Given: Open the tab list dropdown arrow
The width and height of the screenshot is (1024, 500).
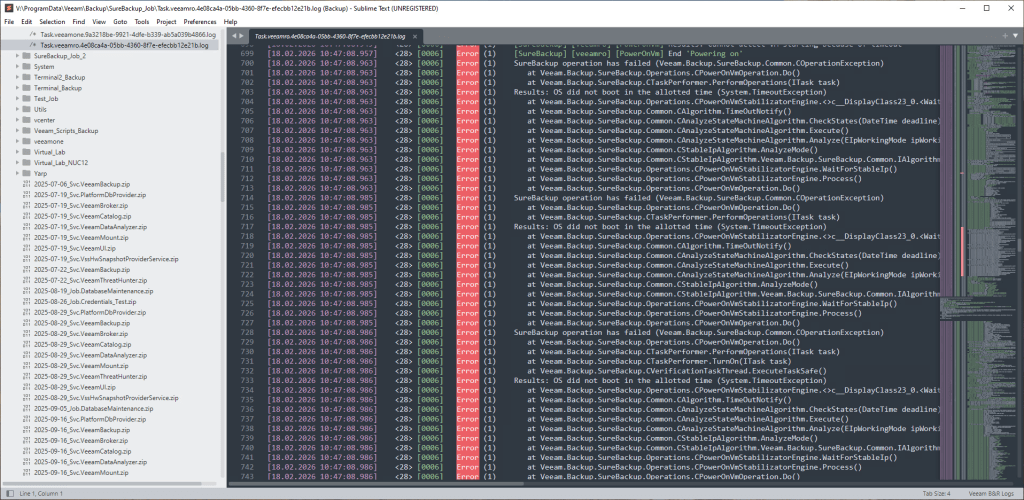Looking at the screenshot, I should [x=1015, y=35].
